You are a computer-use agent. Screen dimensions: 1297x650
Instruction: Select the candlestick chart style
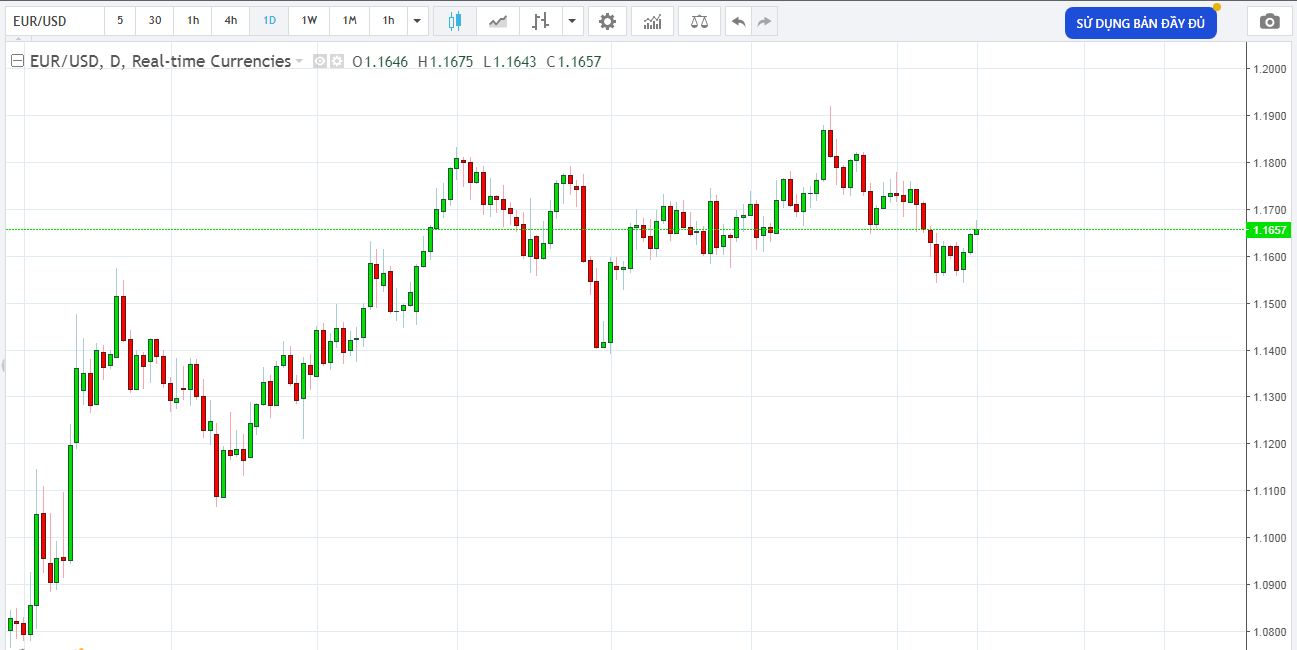tap(455, 21)
